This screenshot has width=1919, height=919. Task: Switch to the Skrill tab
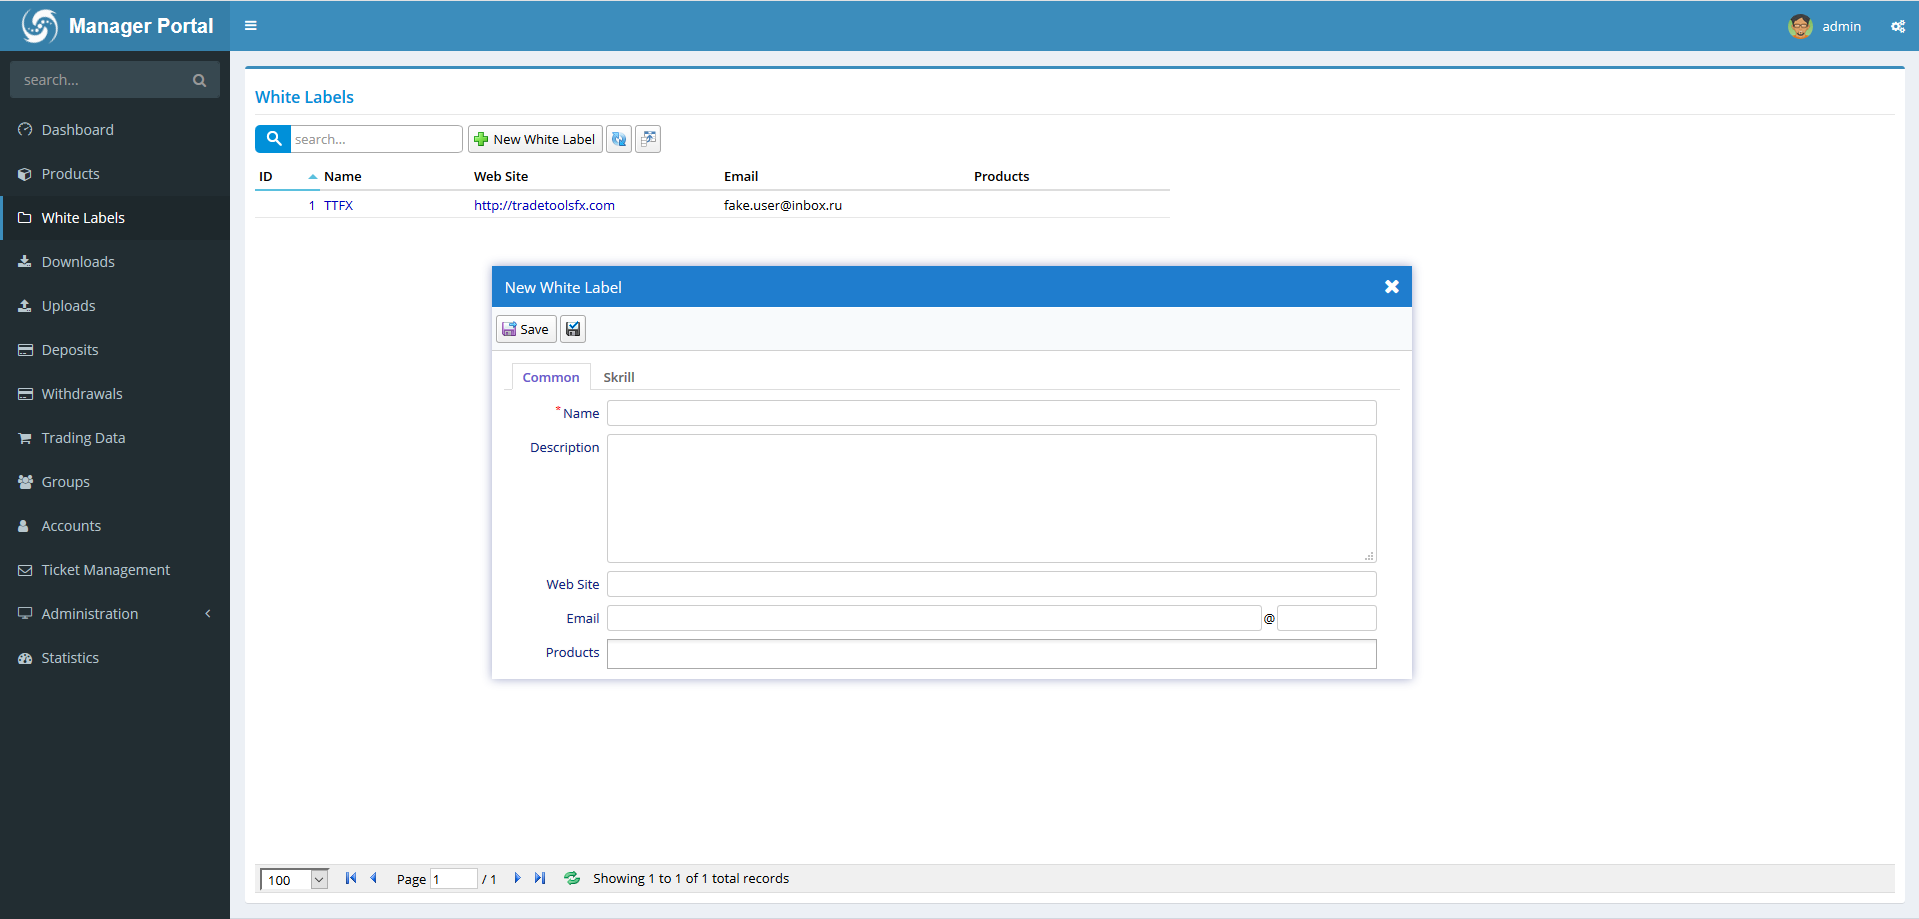click(x=618, y=377)
